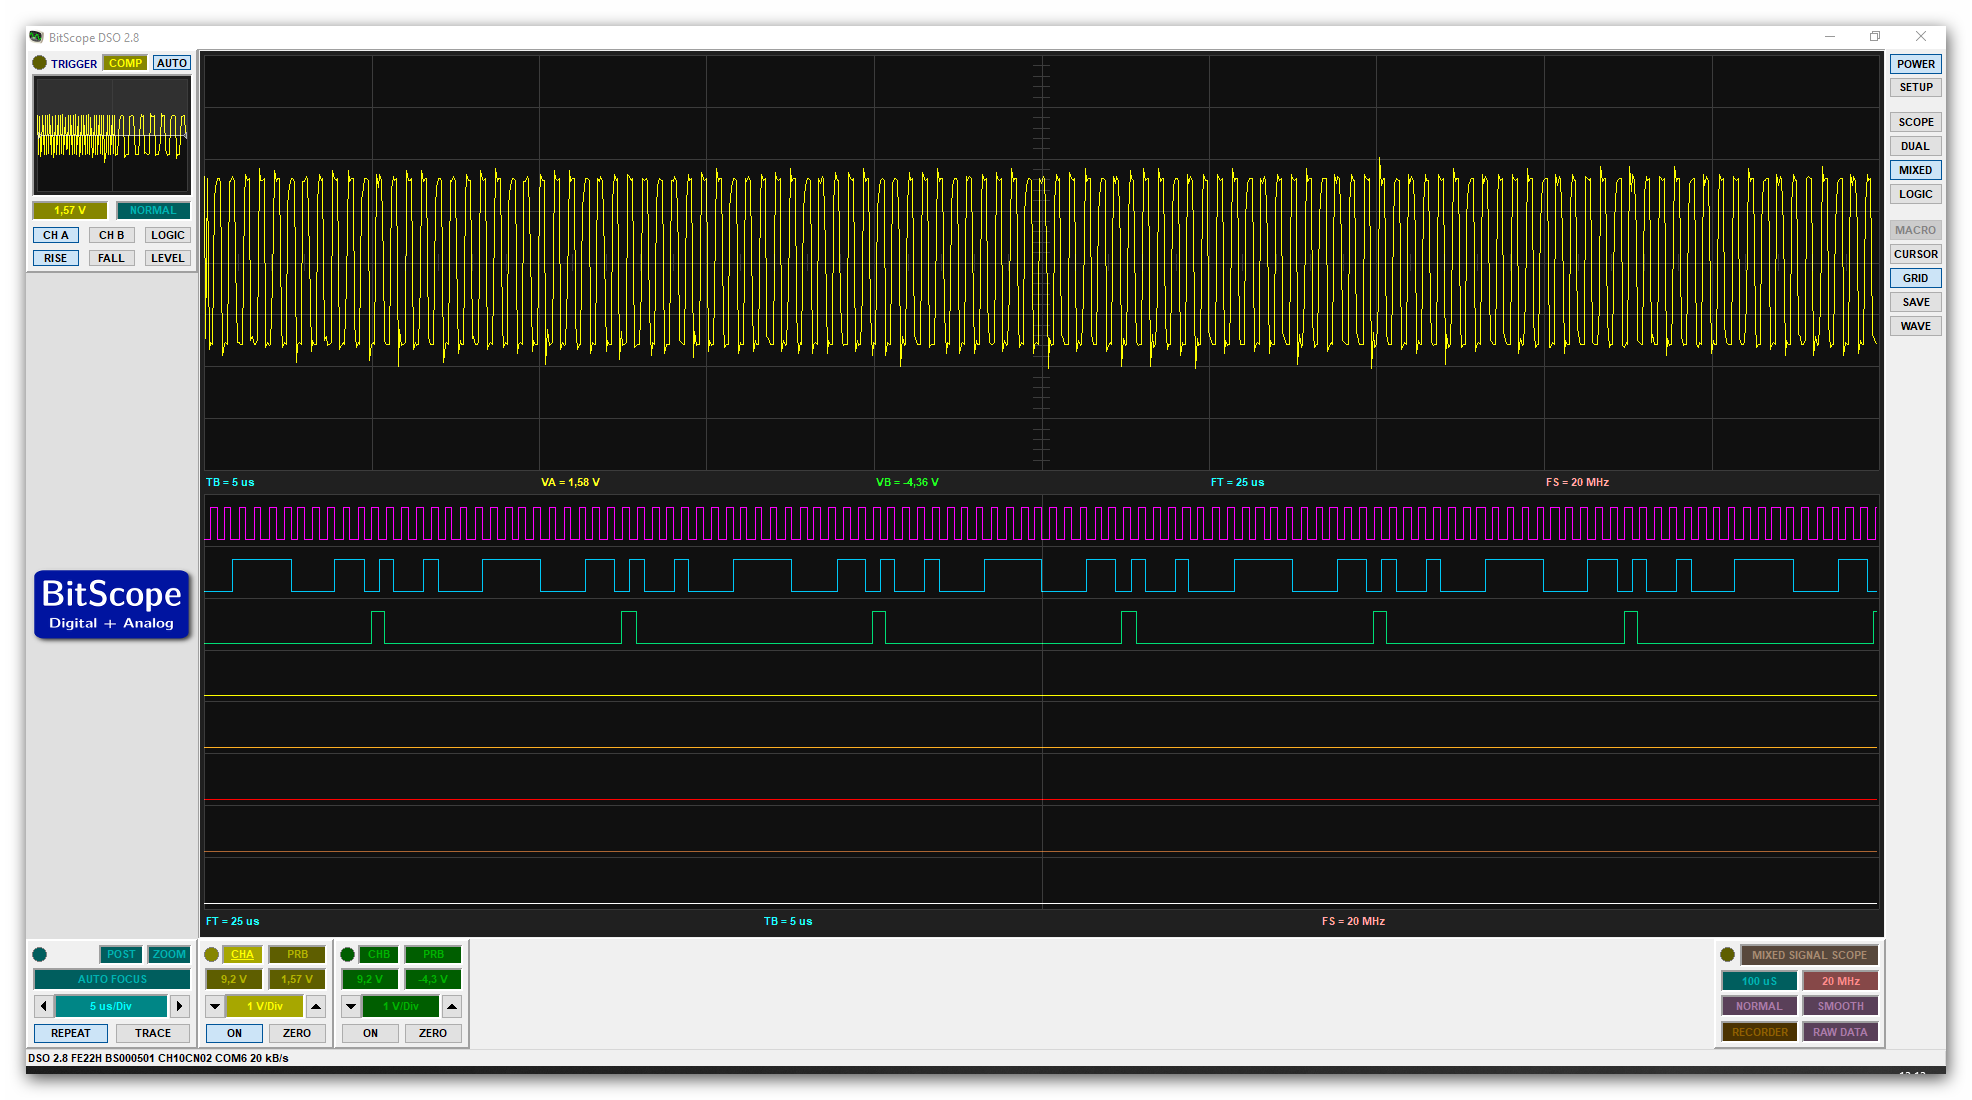The image size is (1972, 1100).
Task: Toggle ZOOM mode
Action: [169, 954]
